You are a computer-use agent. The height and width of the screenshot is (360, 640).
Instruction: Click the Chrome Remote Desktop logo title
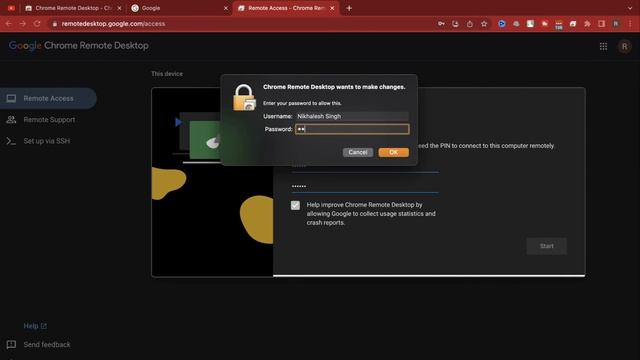[79, 46]
